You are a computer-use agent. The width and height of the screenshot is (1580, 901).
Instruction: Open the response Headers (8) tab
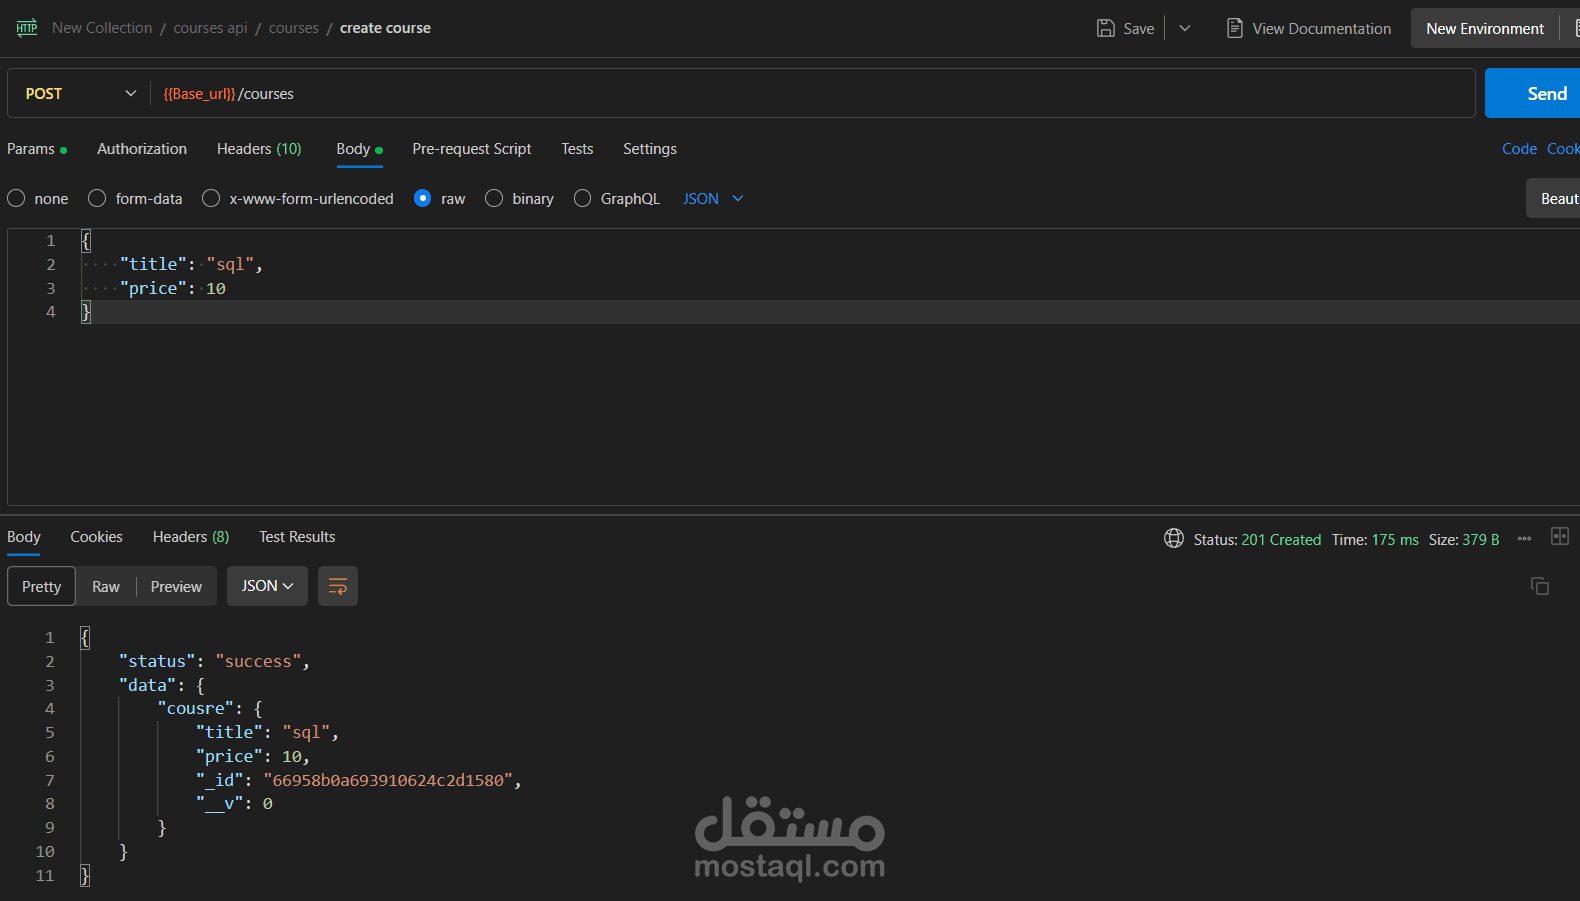pos(191,537)
